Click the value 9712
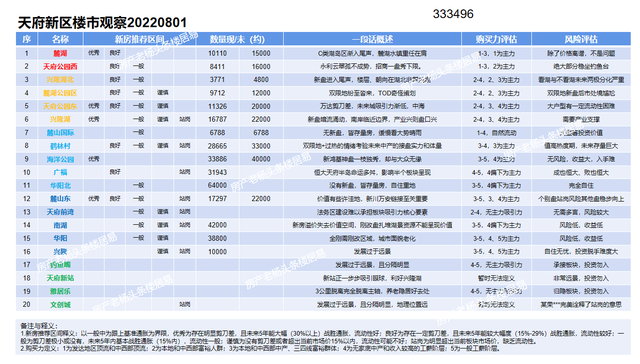 [217, 93]
